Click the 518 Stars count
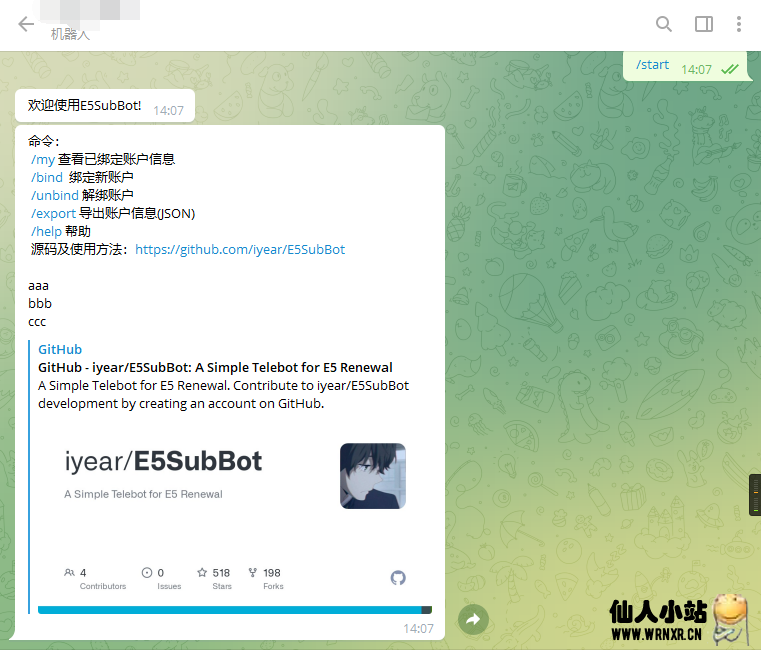 tap(214, 578)
